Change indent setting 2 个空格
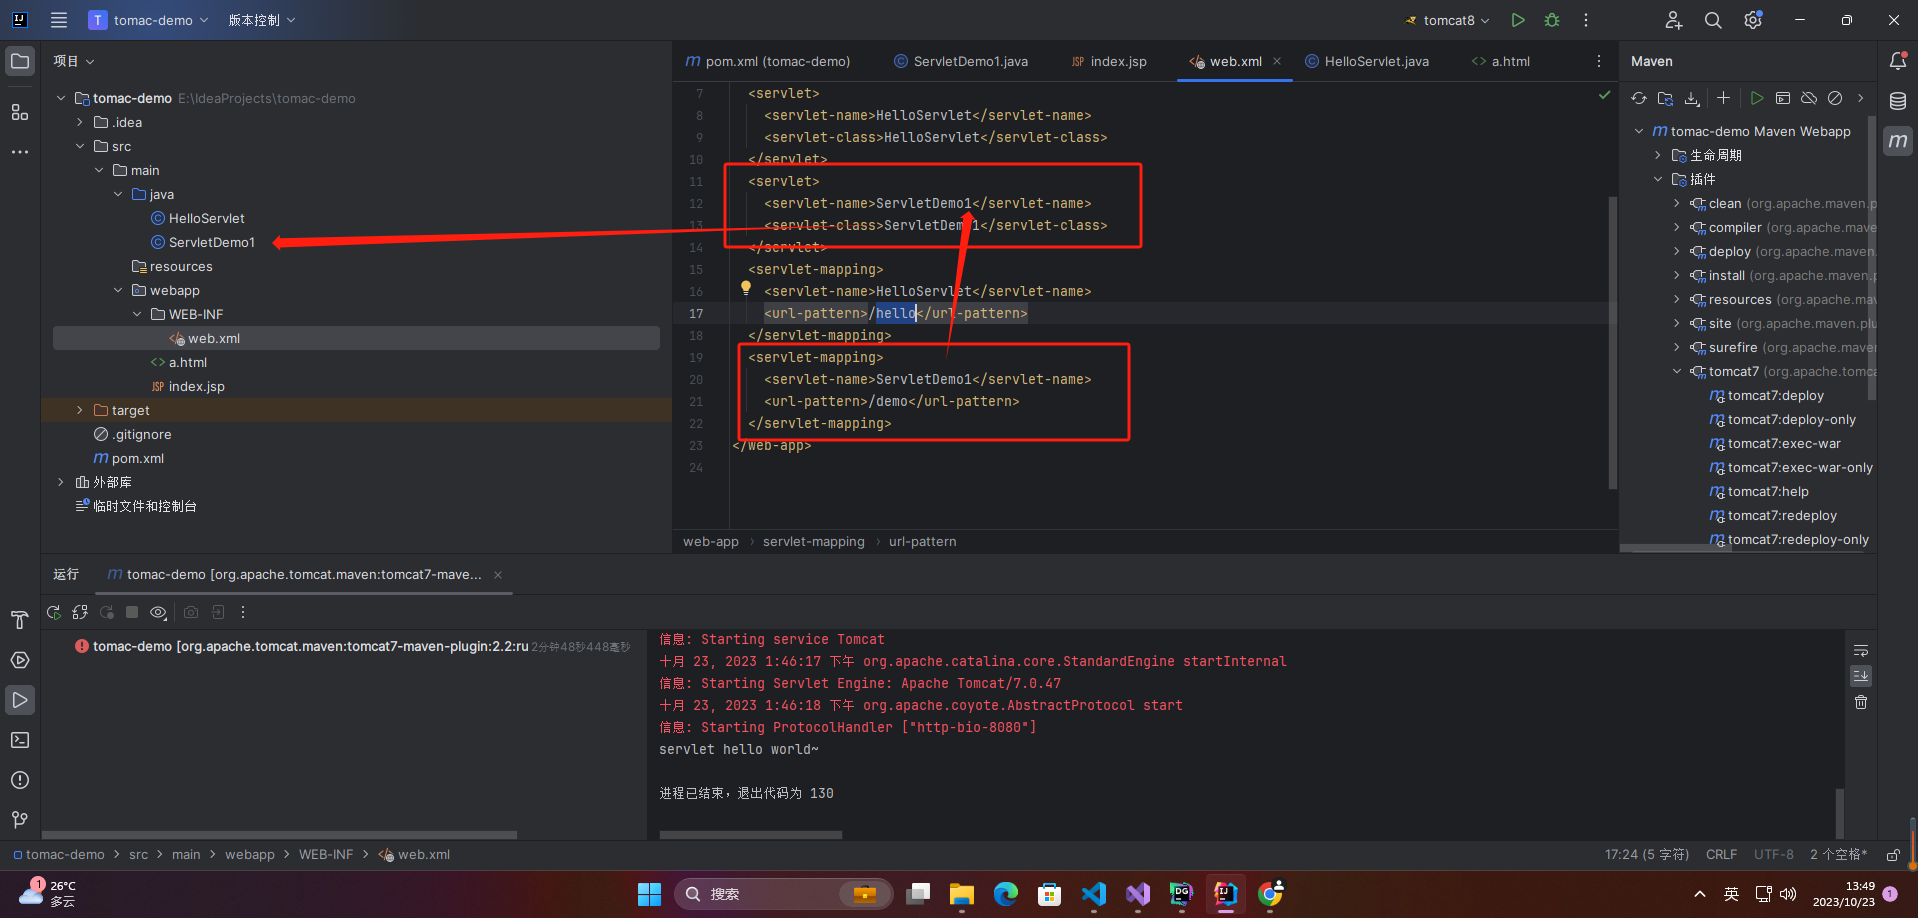This screenshot has height=918, width=1918. (x=1838, y=855)
